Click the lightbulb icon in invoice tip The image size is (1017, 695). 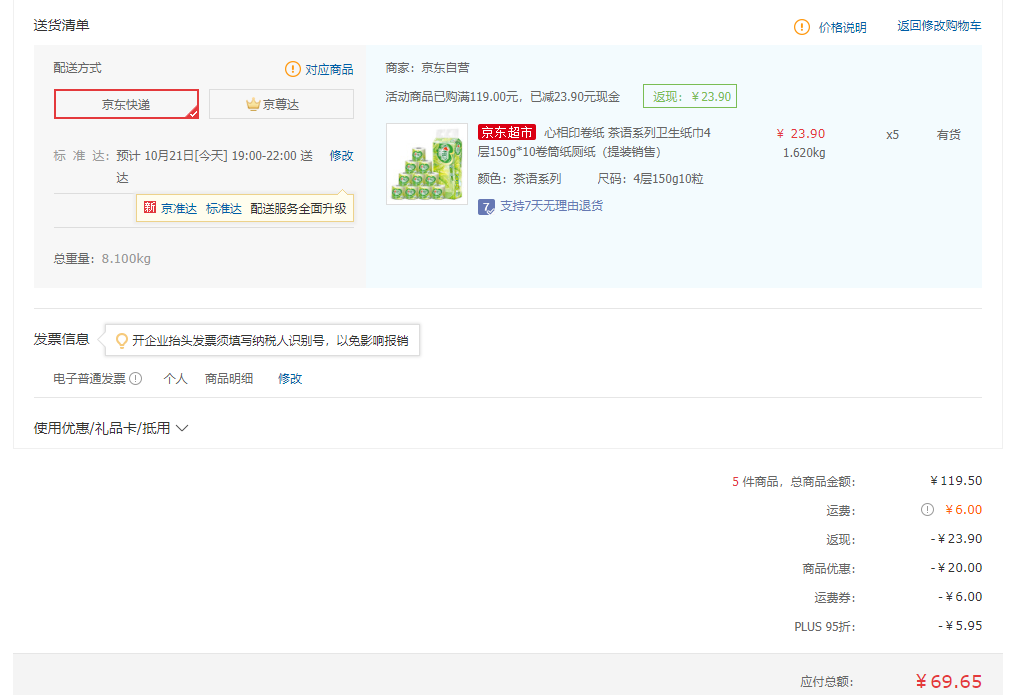tap(121, 340)
